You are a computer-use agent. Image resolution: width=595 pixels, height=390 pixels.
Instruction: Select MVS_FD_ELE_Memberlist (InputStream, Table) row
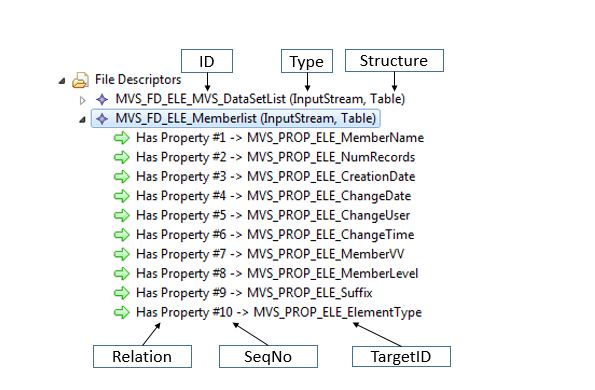236,118
